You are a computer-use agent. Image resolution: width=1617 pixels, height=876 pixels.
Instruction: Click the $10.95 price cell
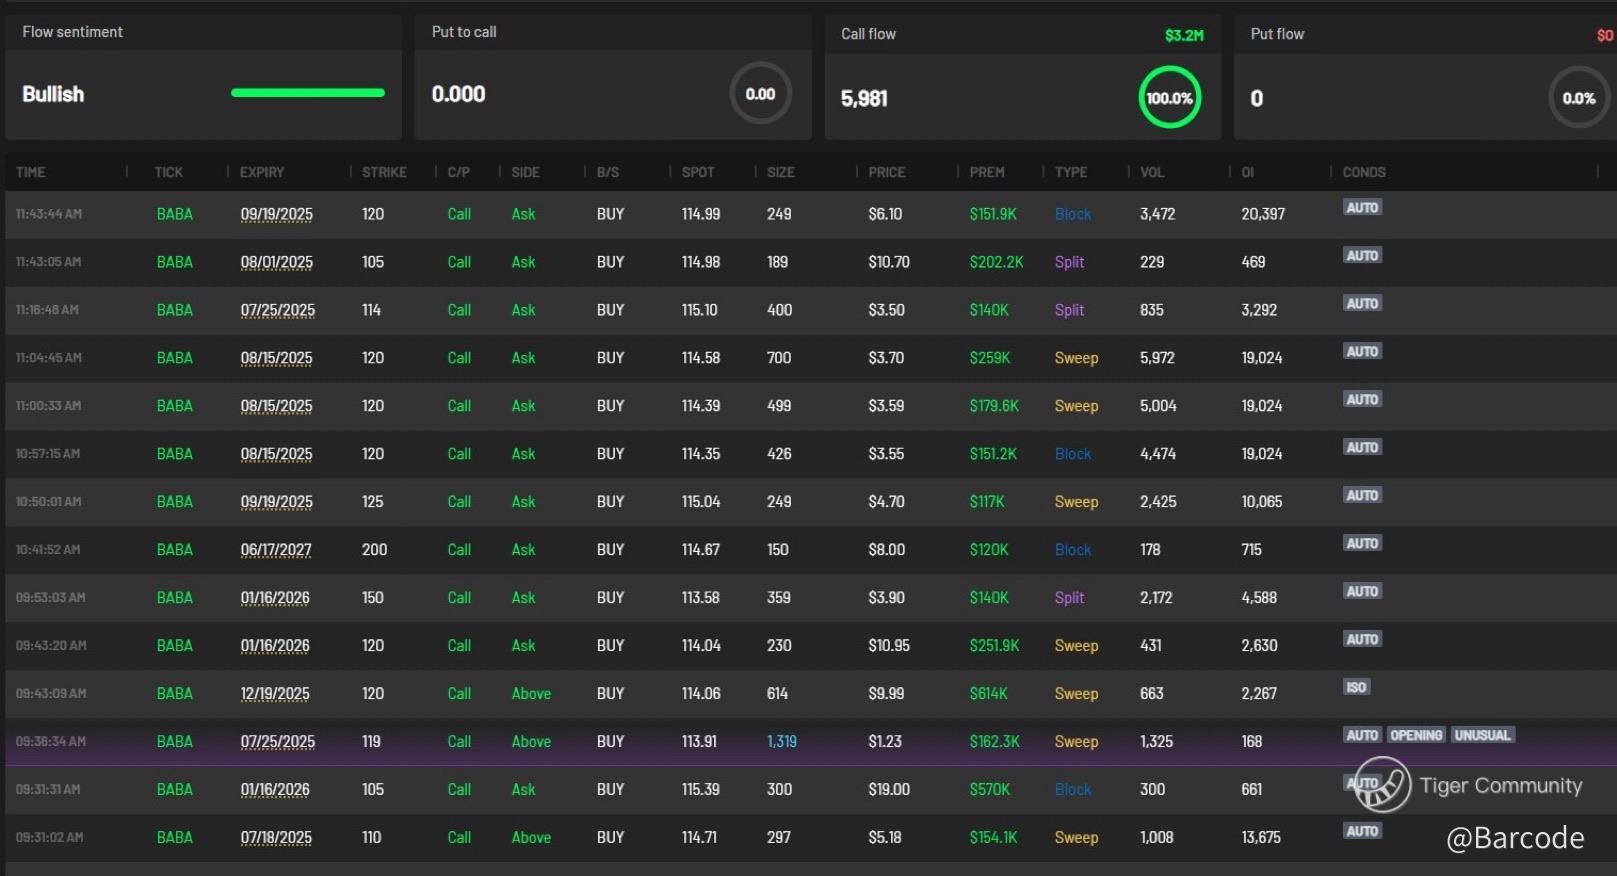coord(889,646)
